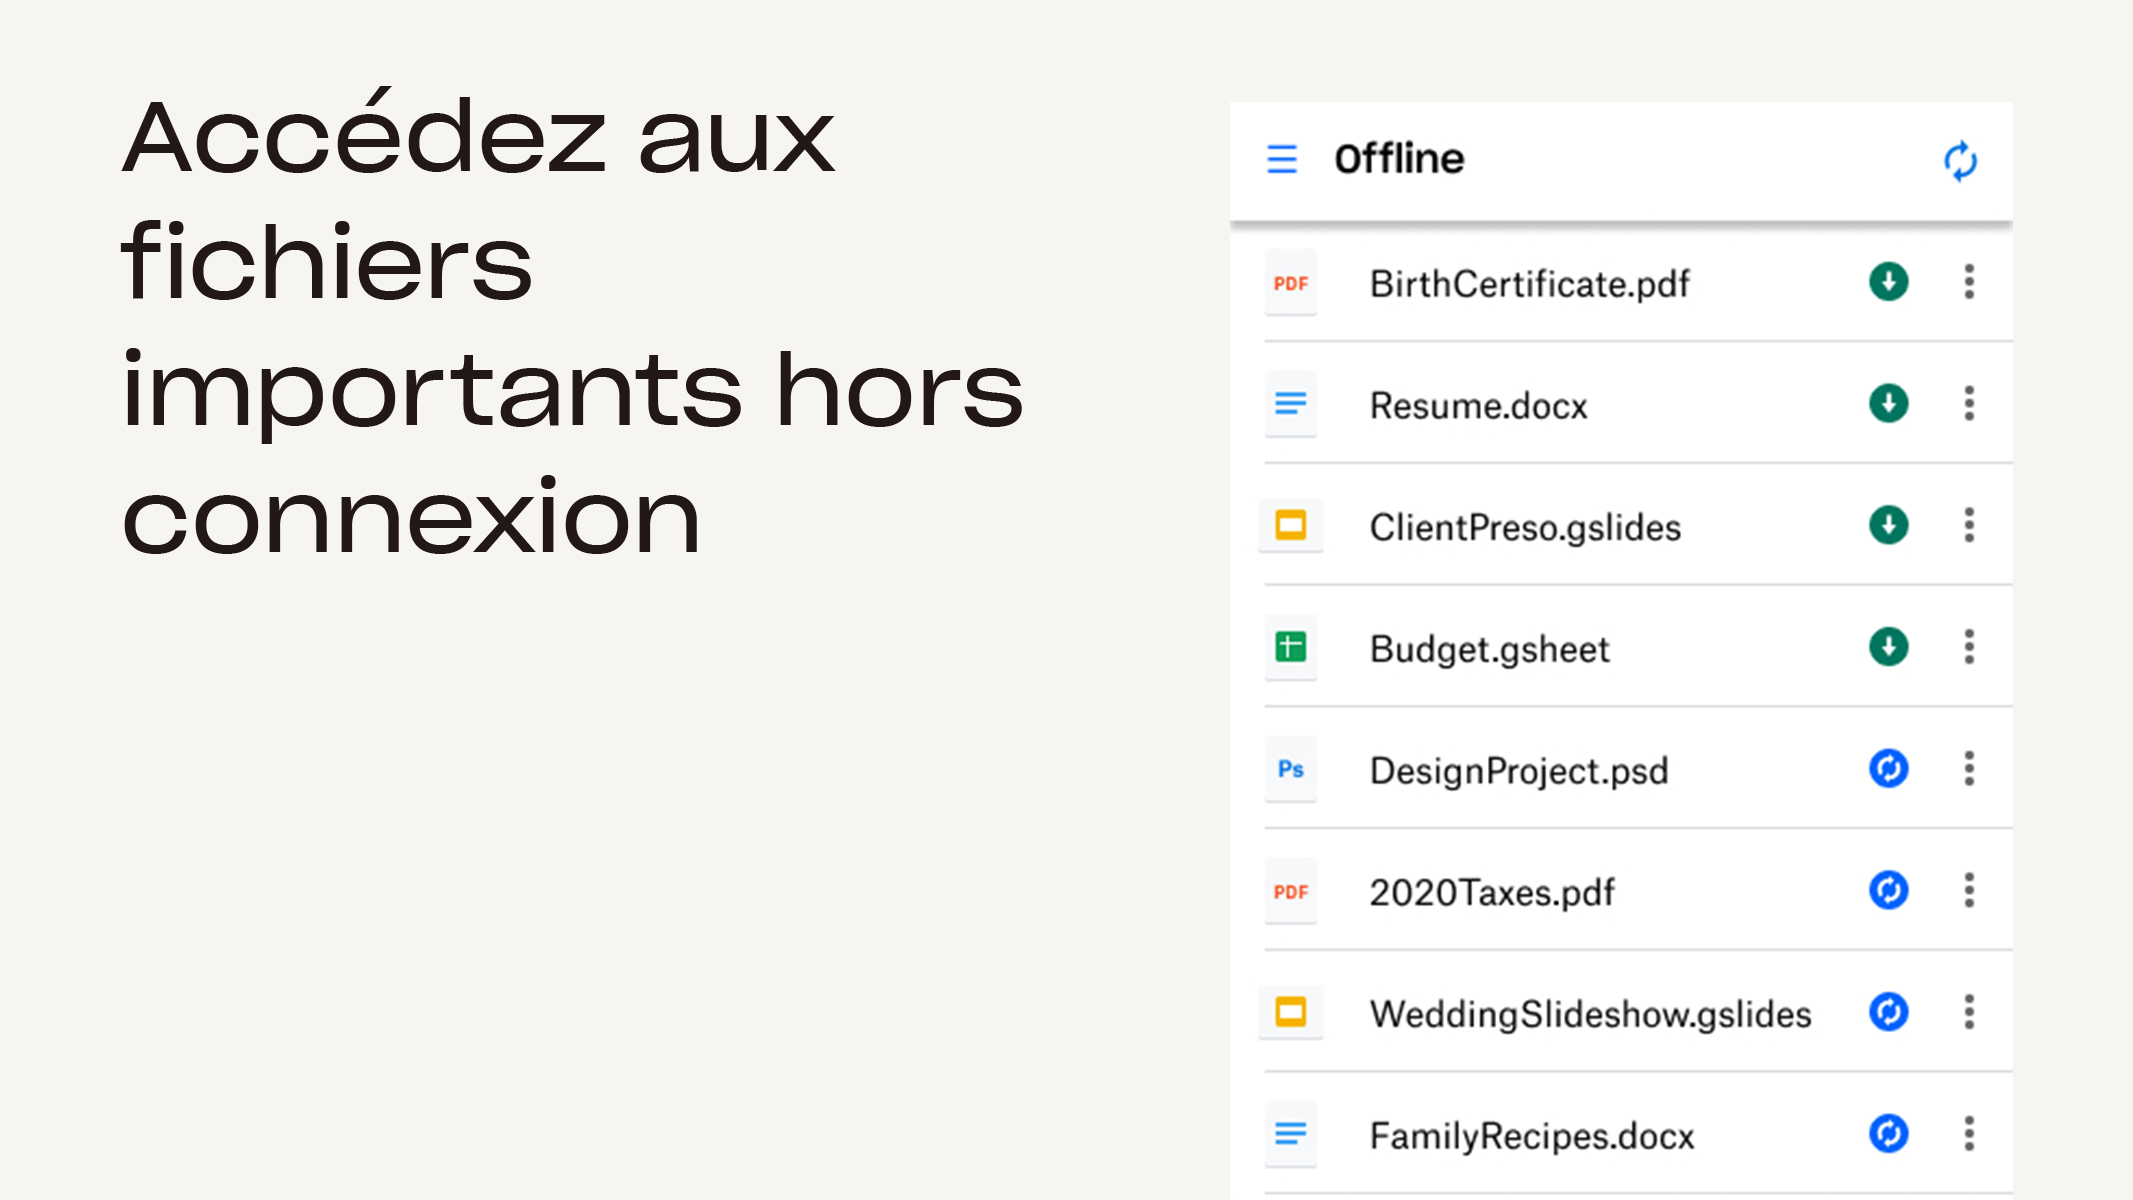2133x1200 pixels.
Task: Click syncing status badge on 2020Taxes.pdf
Action: [x=1889, y=890]
